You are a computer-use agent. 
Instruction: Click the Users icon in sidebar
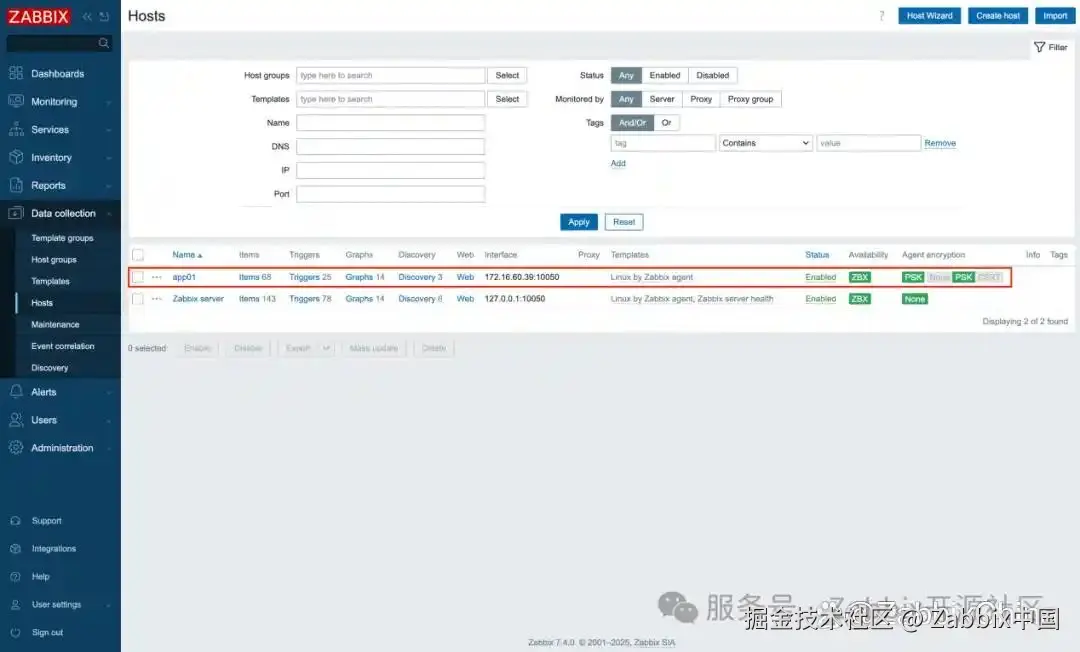pos(16,420)
